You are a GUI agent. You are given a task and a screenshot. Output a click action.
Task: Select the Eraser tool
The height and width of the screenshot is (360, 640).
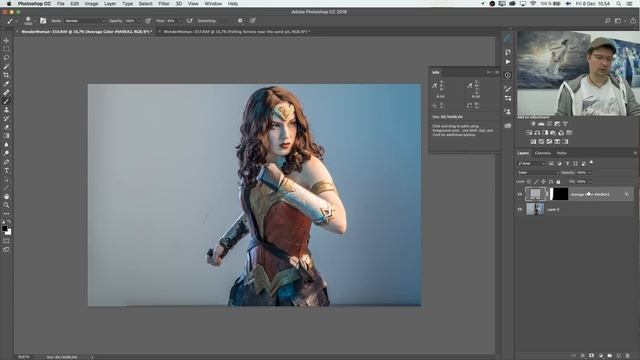(x=6, y=127)
